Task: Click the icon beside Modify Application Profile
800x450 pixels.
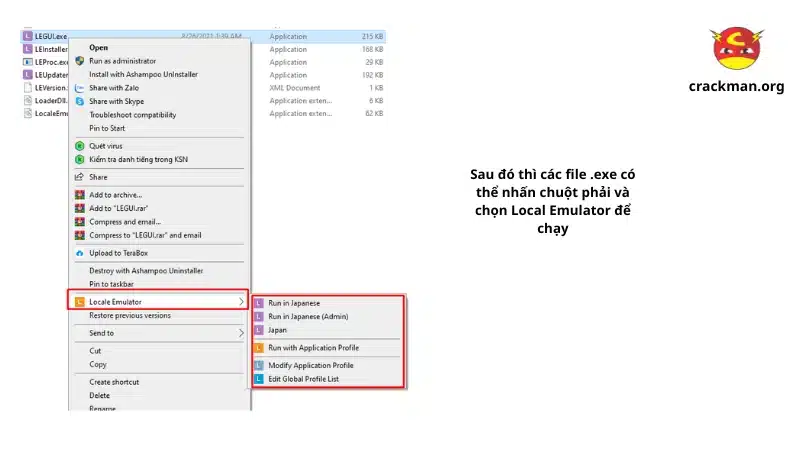Action: click(x=259, y=365)
